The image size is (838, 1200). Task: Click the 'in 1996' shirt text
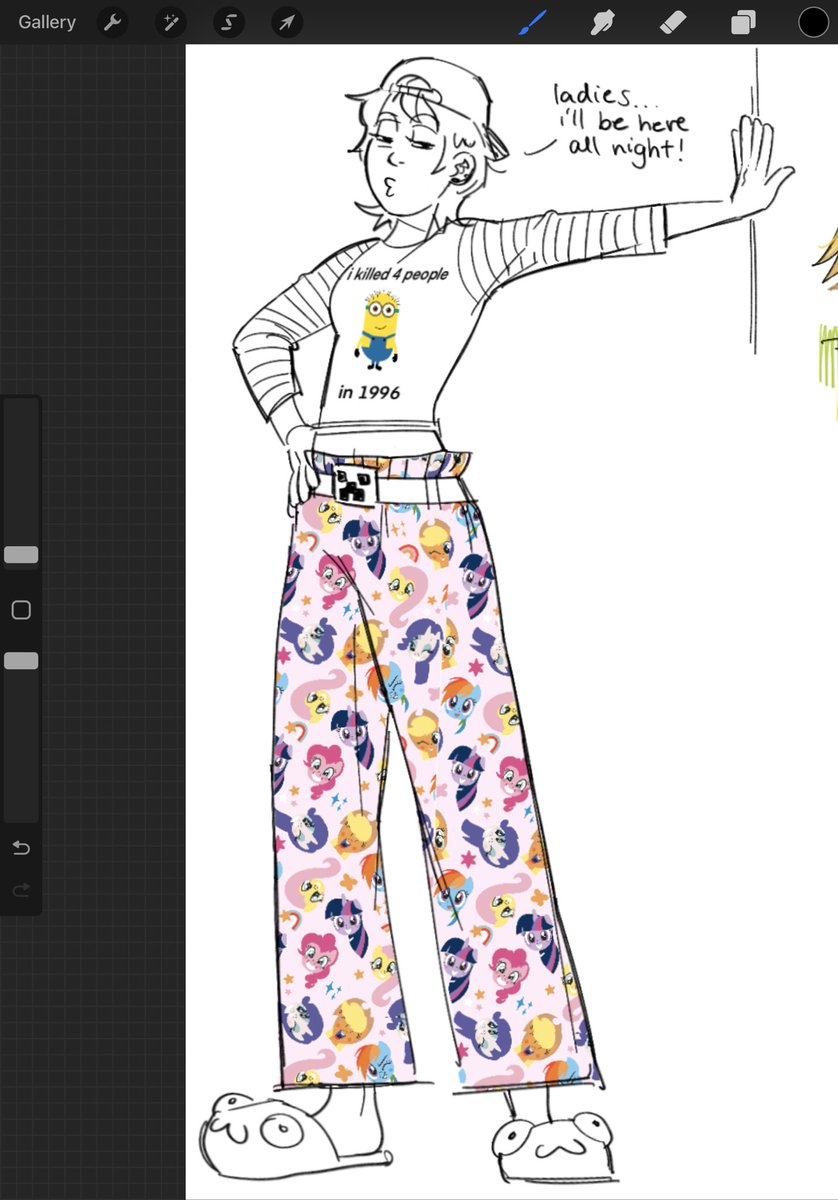(x=368, y=392)
